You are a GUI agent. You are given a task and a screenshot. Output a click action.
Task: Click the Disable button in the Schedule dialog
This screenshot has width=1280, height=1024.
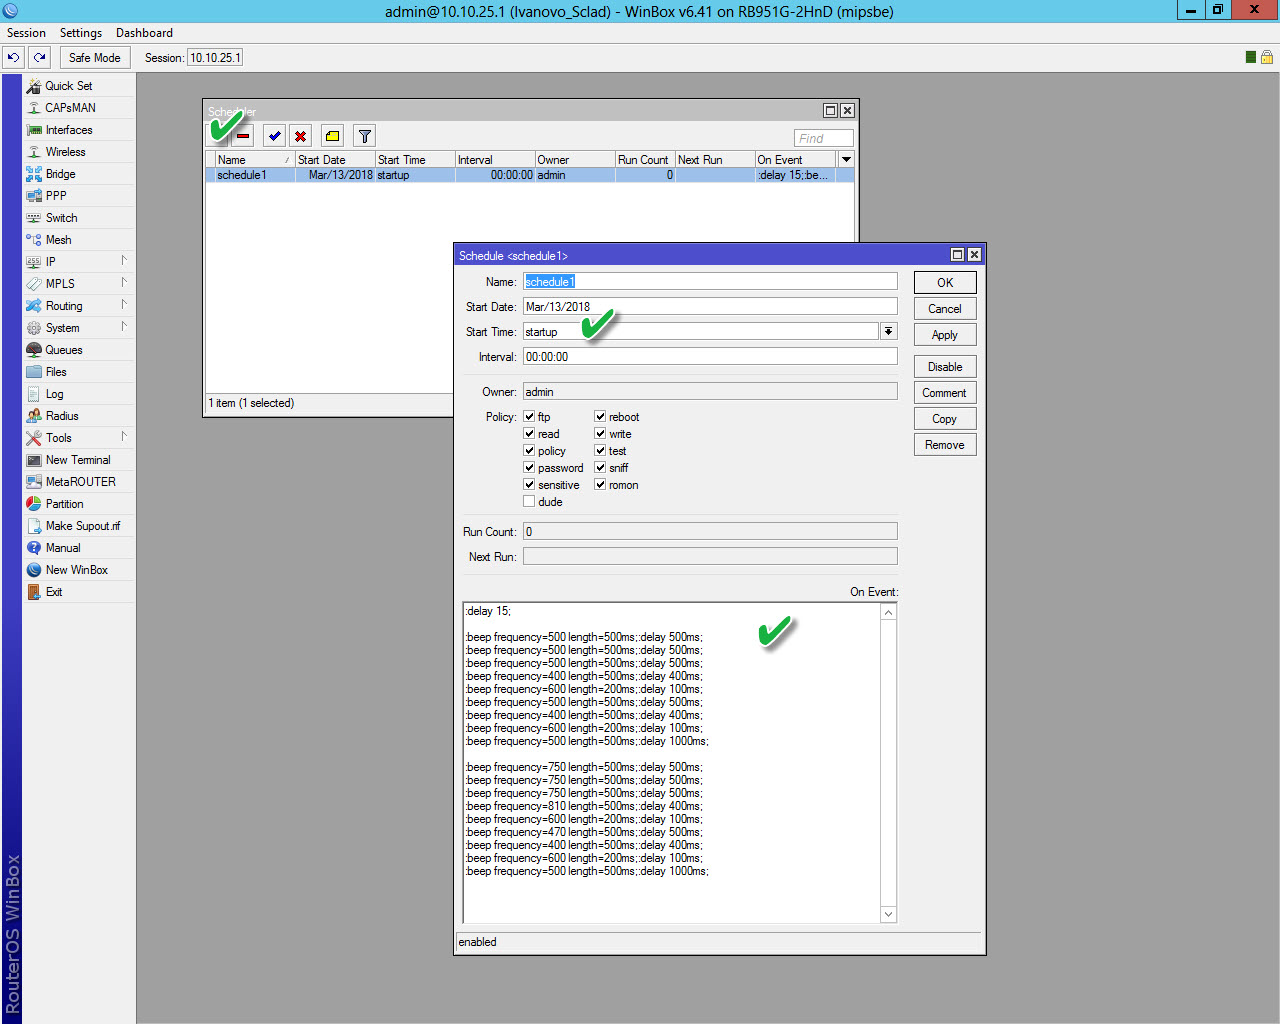945,367
